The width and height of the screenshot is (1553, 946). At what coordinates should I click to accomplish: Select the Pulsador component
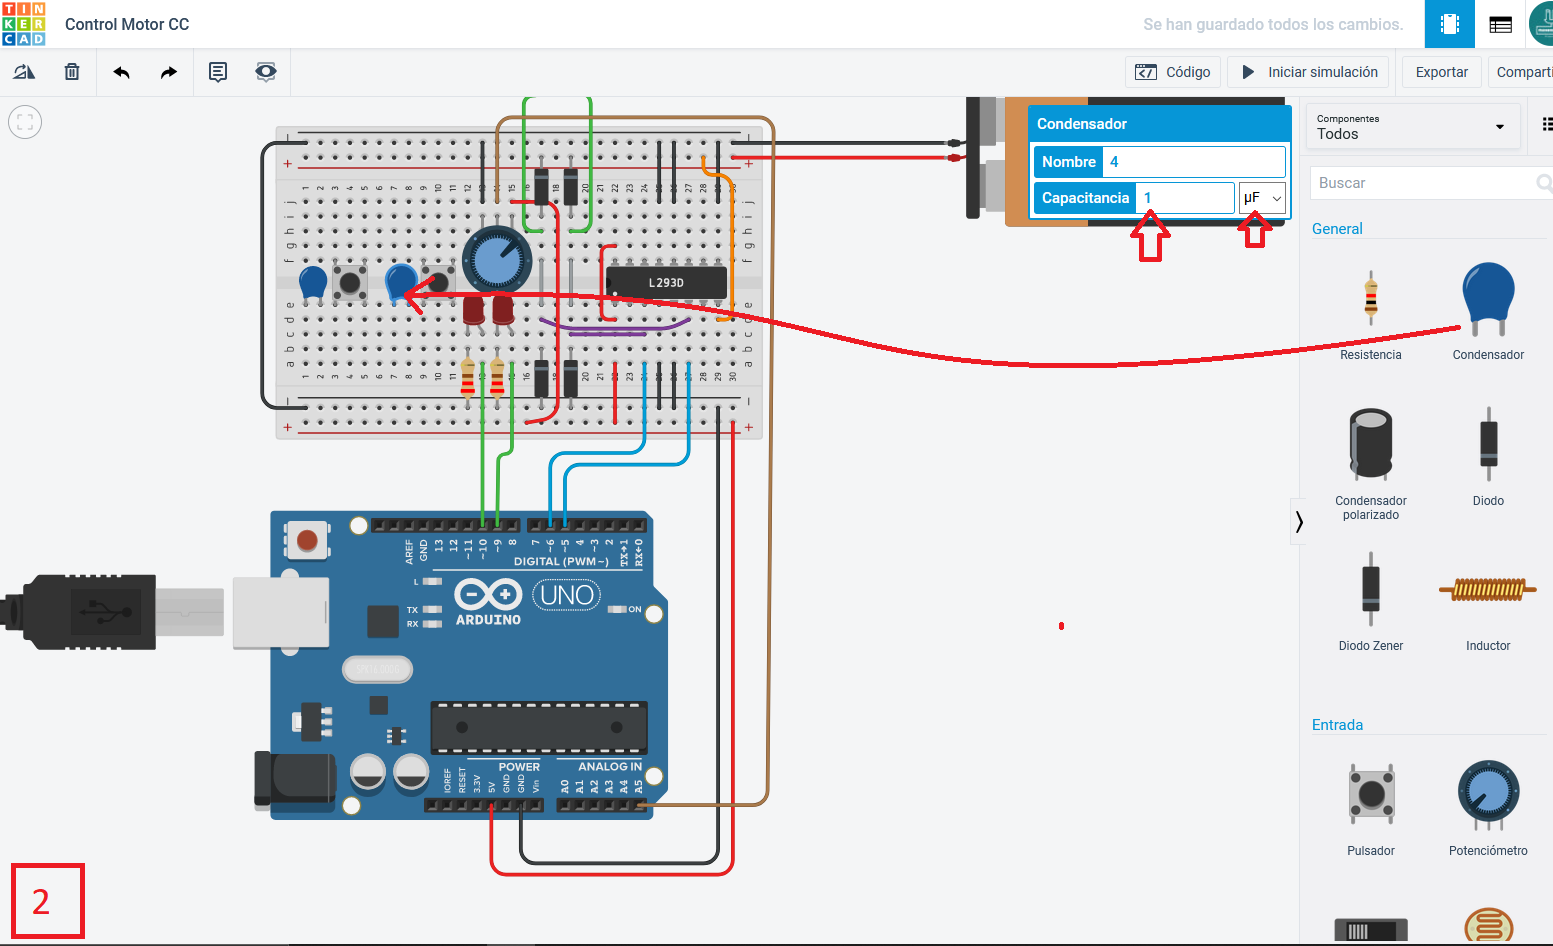pos(1371,808)
